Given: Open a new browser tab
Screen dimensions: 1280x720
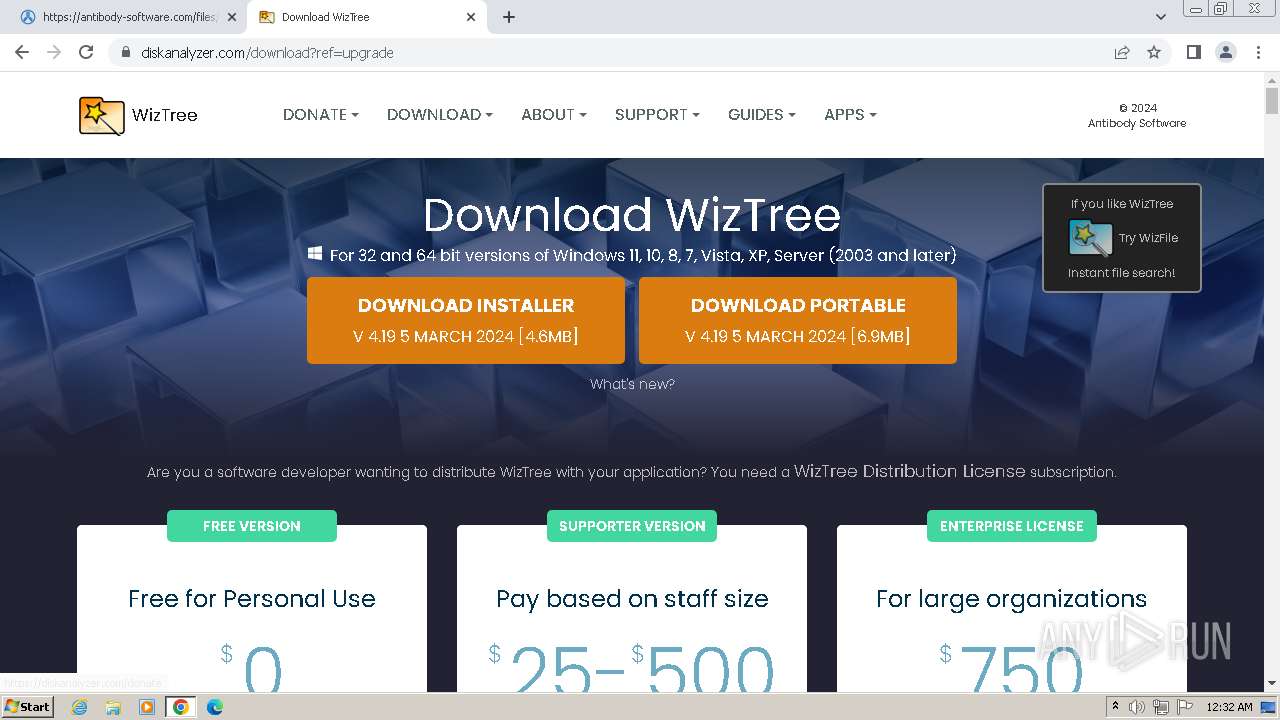Looking at the screenshot, I should click(x=509, y=17).
